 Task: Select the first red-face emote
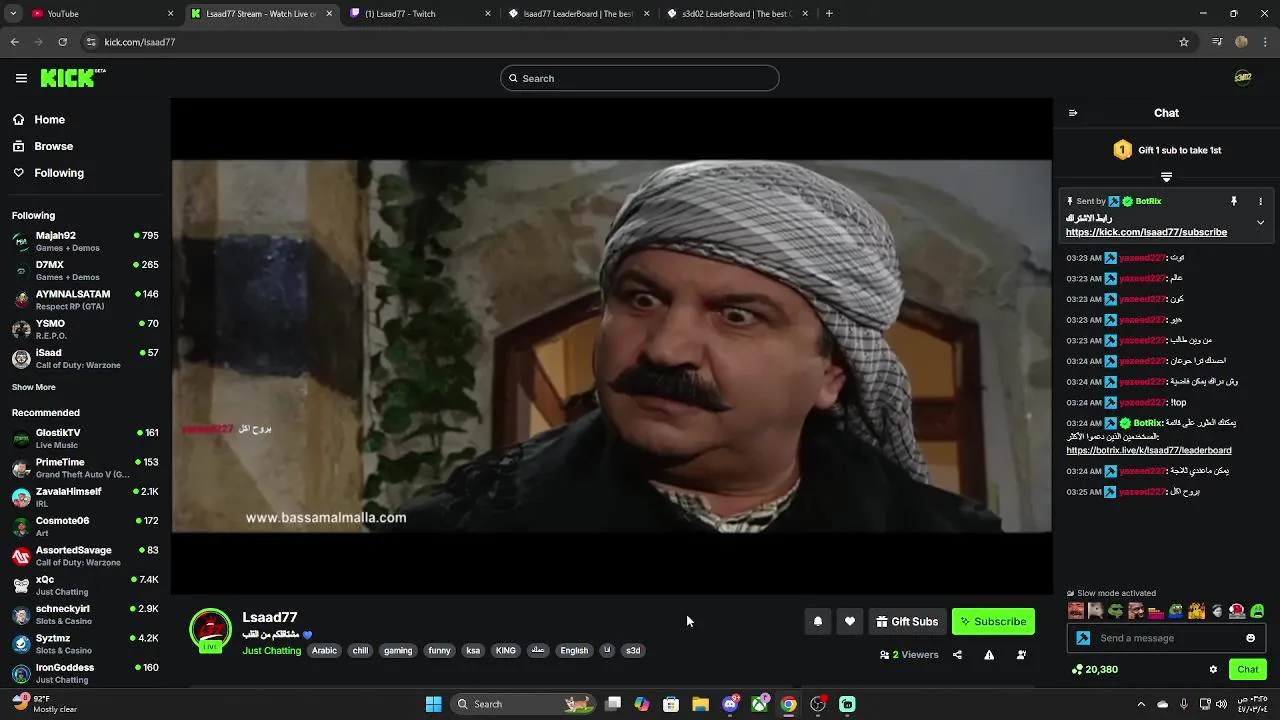[x=1075, y=611]
